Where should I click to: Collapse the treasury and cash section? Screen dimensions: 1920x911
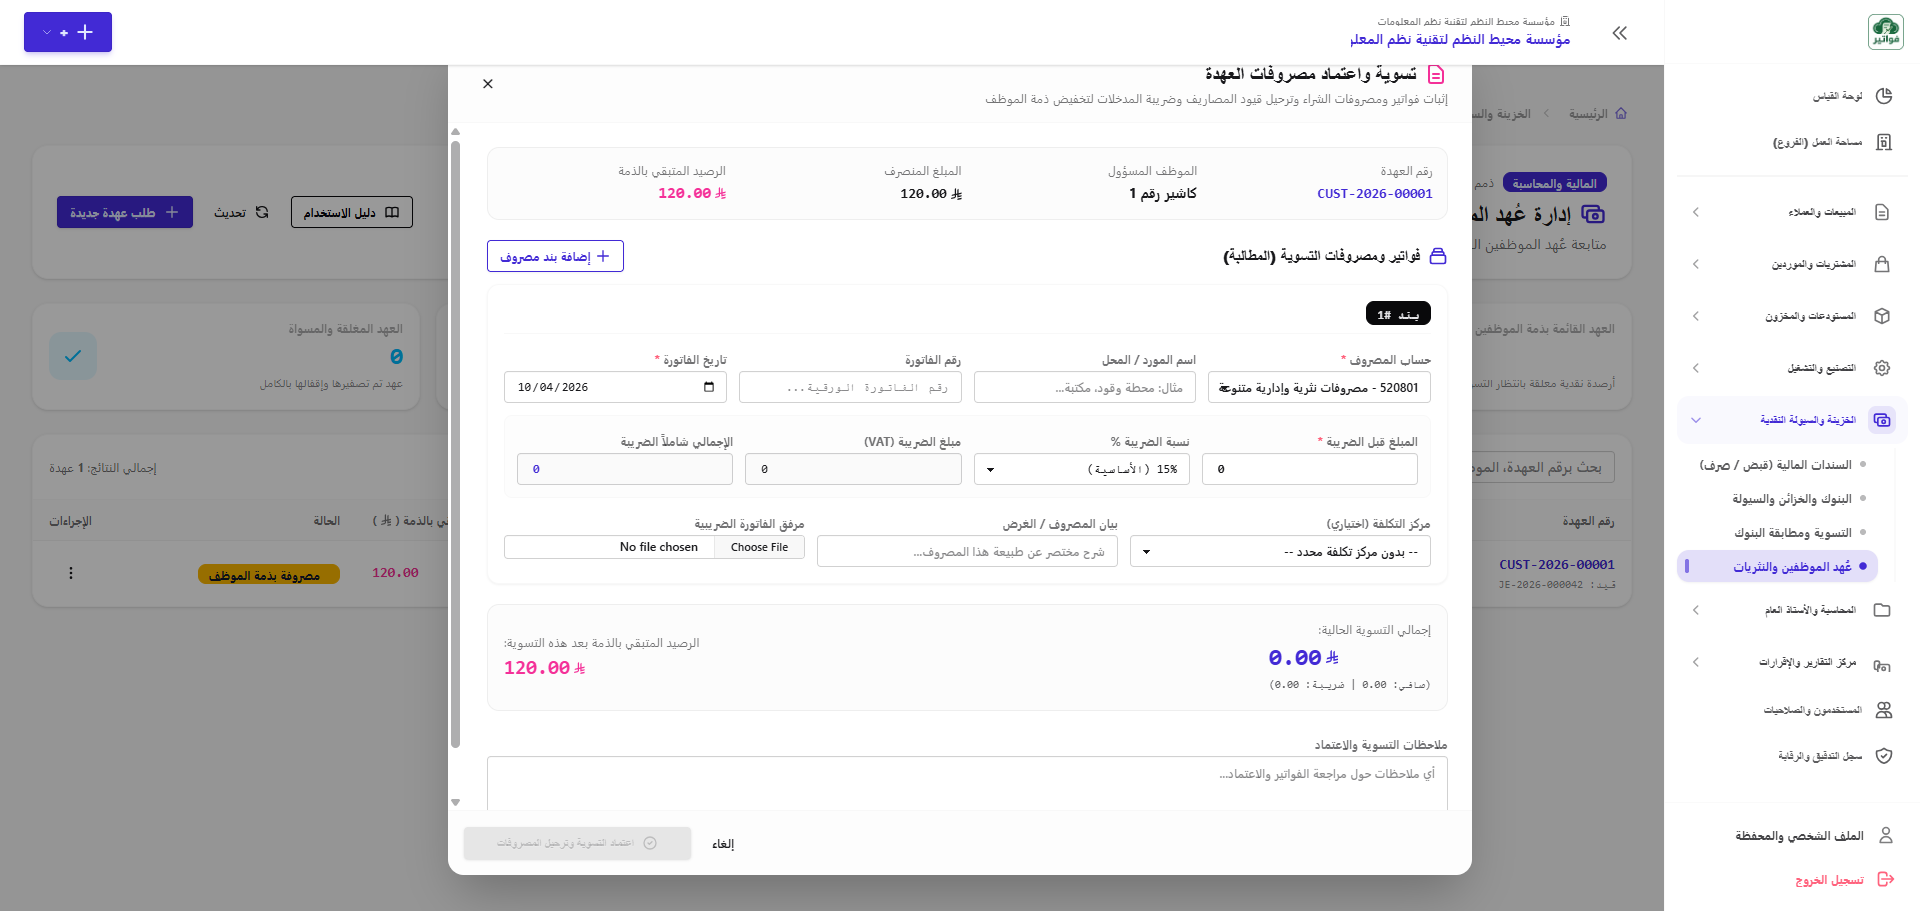tap(1696, 420)
